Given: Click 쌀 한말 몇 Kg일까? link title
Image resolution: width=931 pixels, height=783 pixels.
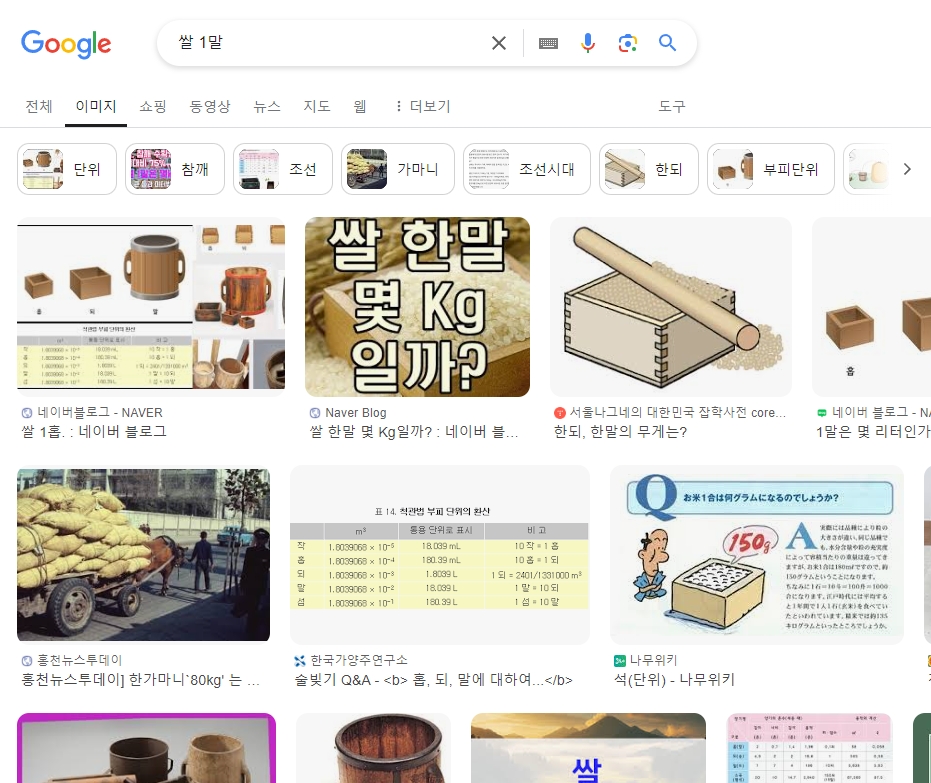Looking at the screenshot, I should 414,432.
